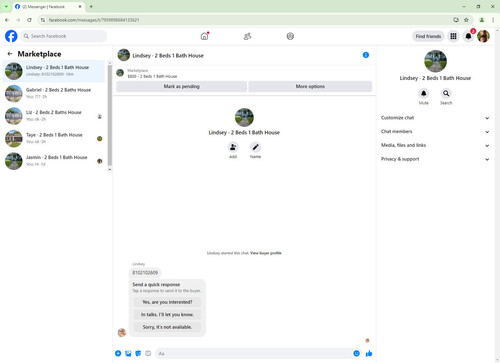Click Lindsey's message 8102102609

pyautogui.click(x=145, y=273)
